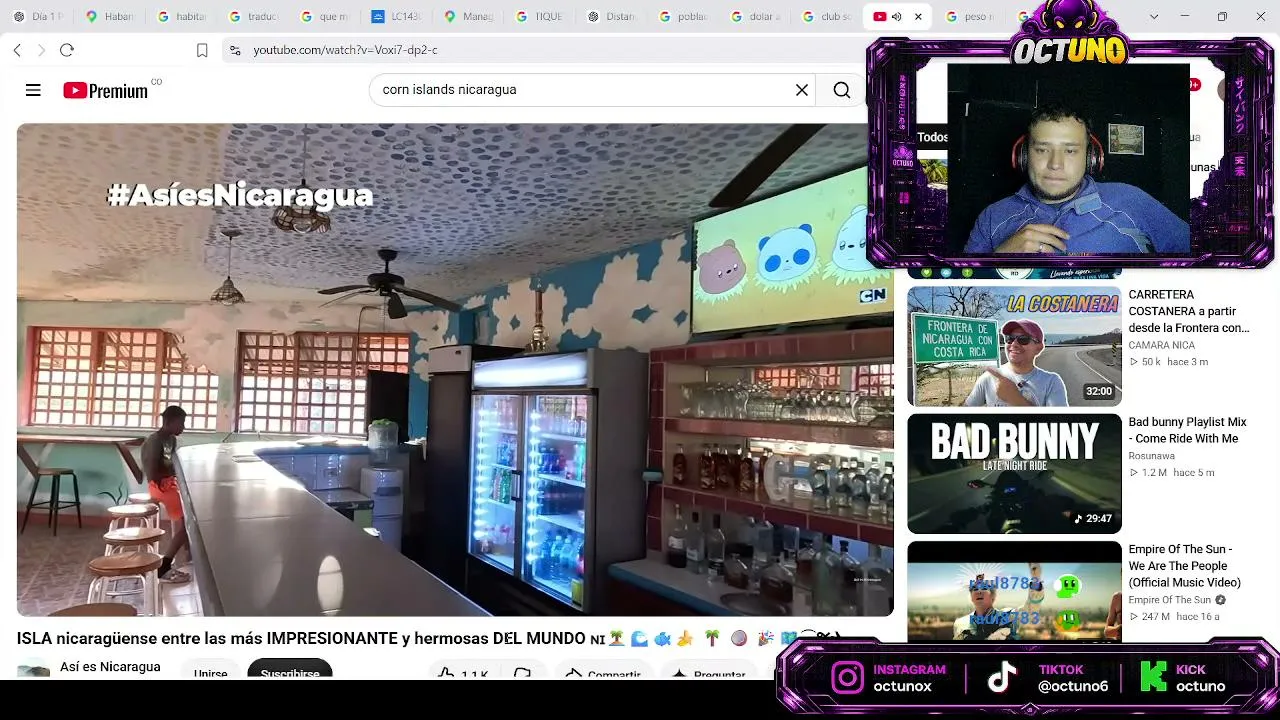Click the video title 'ISLA nicaragüense entre las más IMPRESIONANTE'
1280x720 pixels.
pos(301,638)
